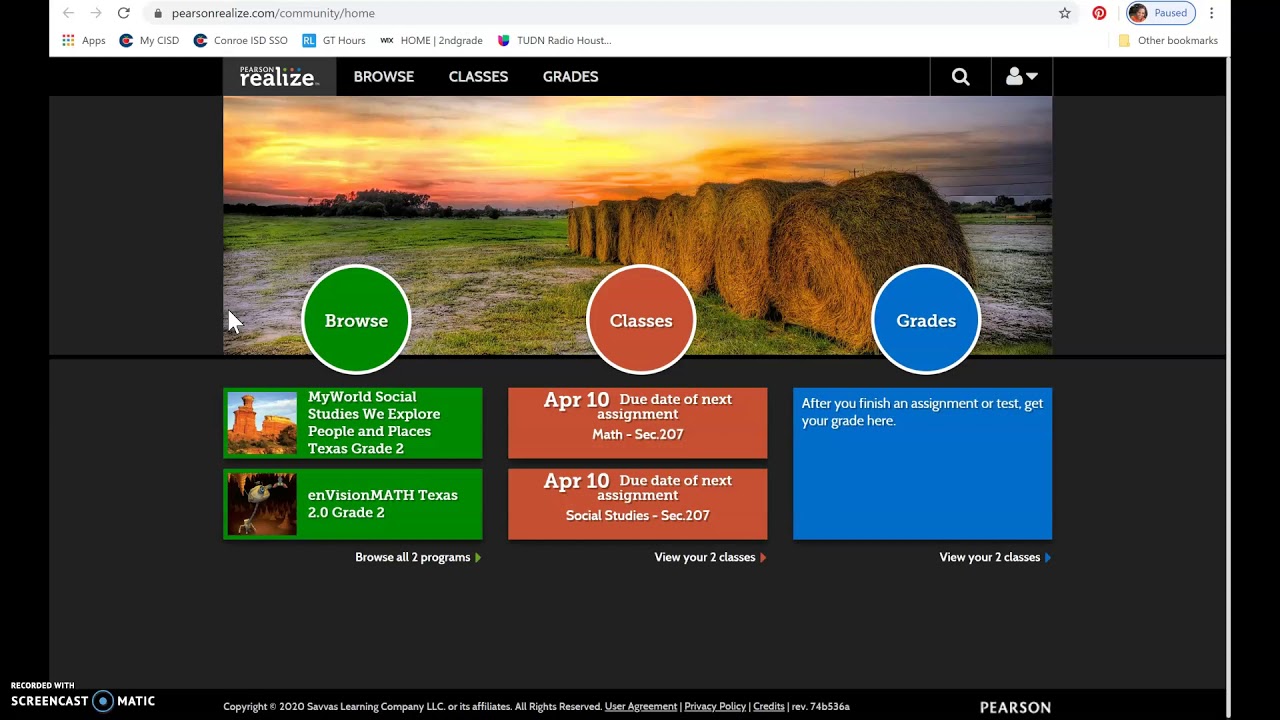
Task: Open the HOME | 2ndgrade bookmark
Action: (431, 41)
